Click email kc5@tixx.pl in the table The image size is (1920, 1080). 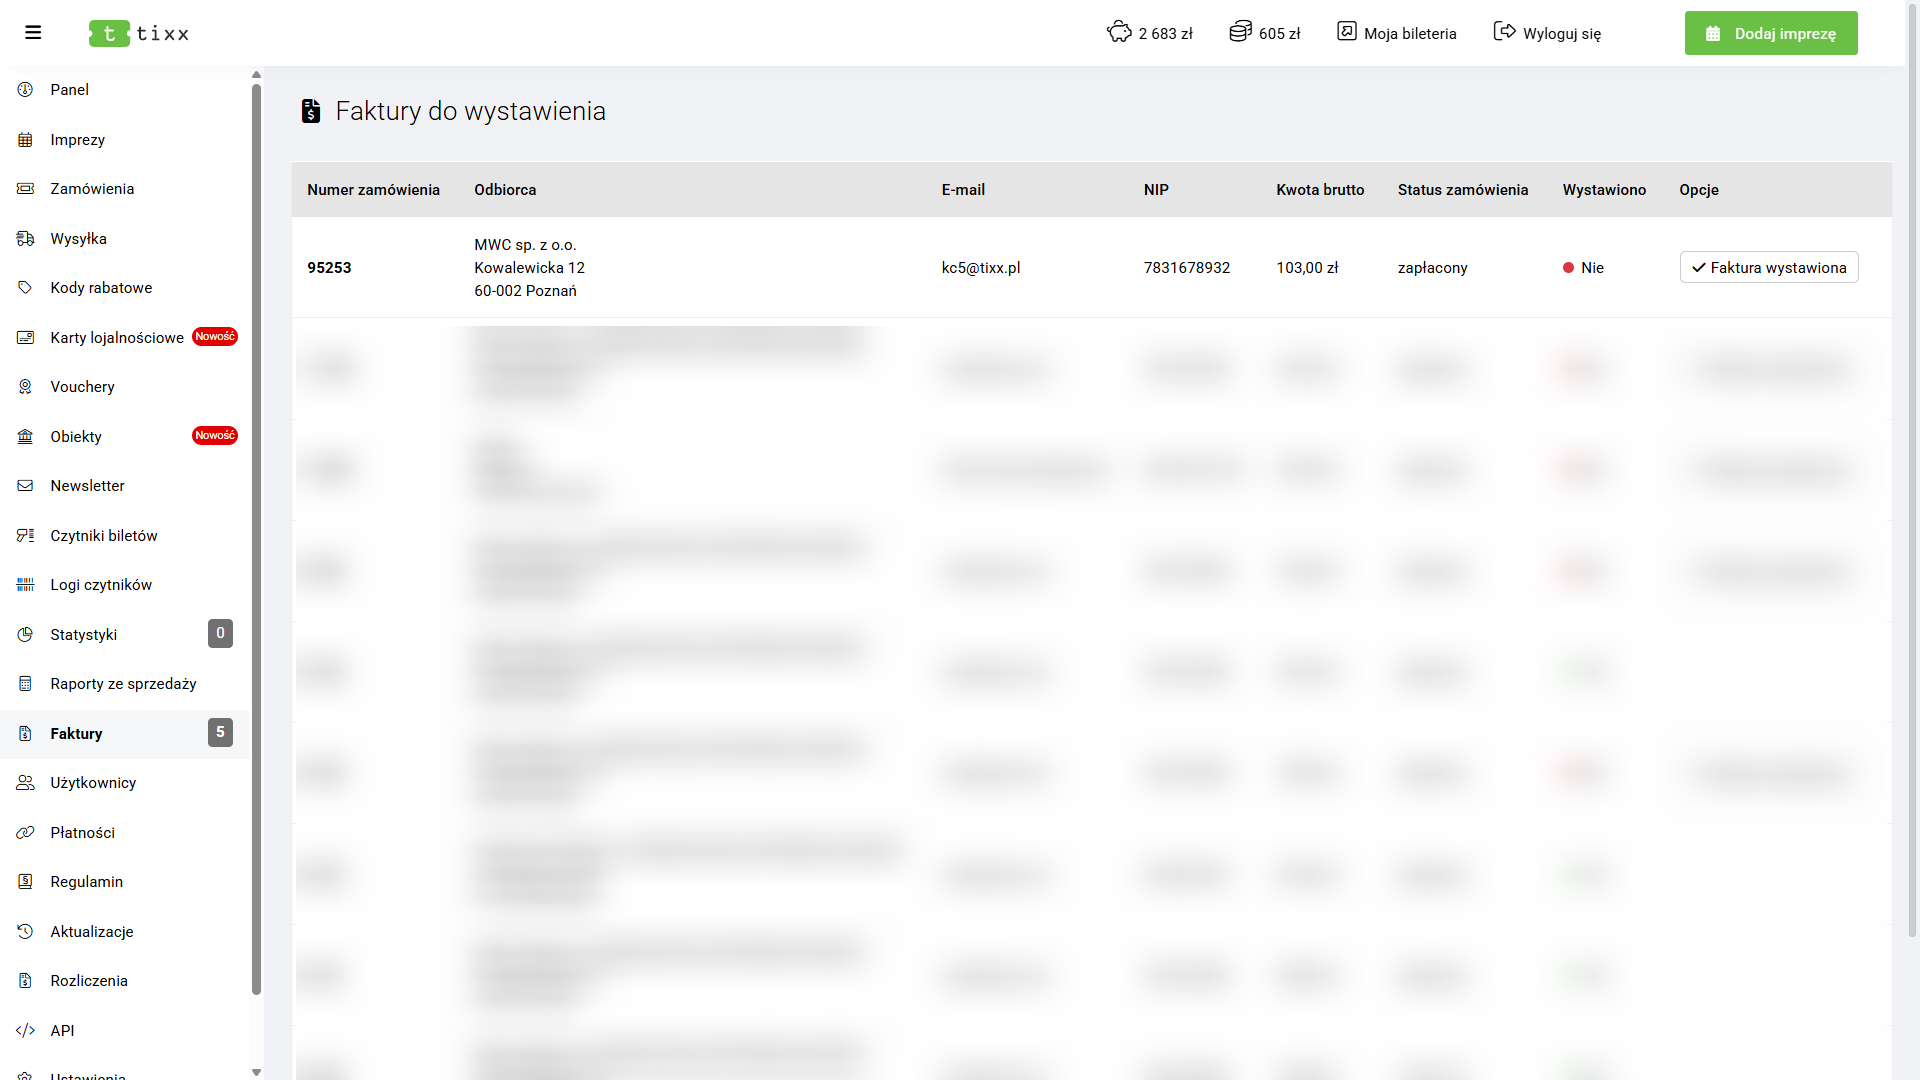point(980,268)
